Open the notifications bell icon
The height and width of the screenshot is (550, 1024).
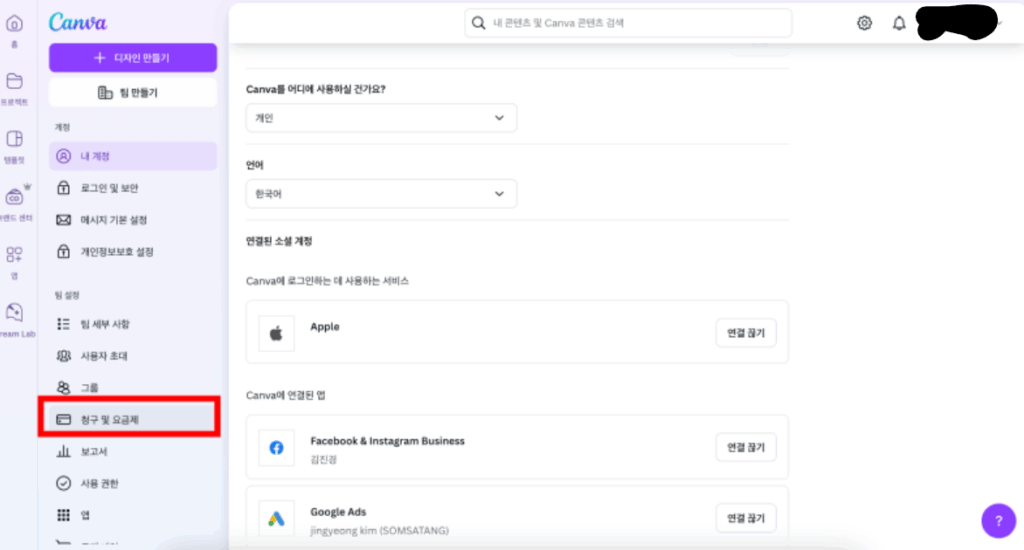(x=899, y=24)
